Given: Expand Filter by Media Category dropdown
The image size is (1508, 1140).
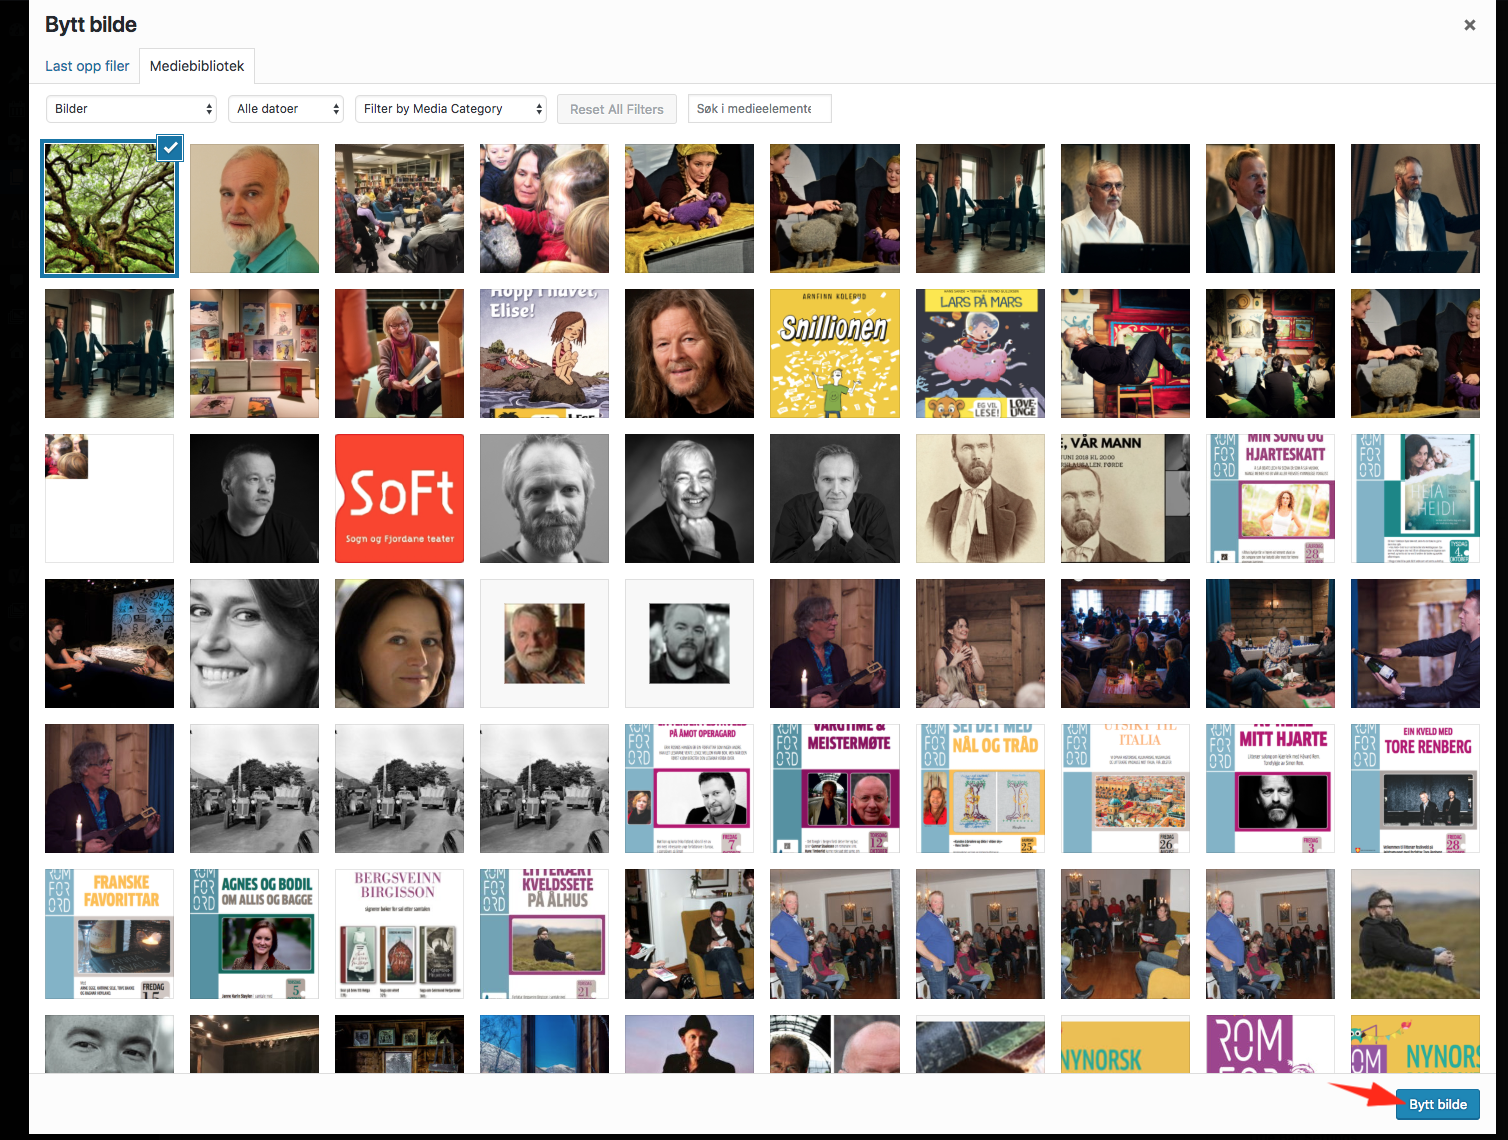Looking at the screenshot, I should coord(451,109).
